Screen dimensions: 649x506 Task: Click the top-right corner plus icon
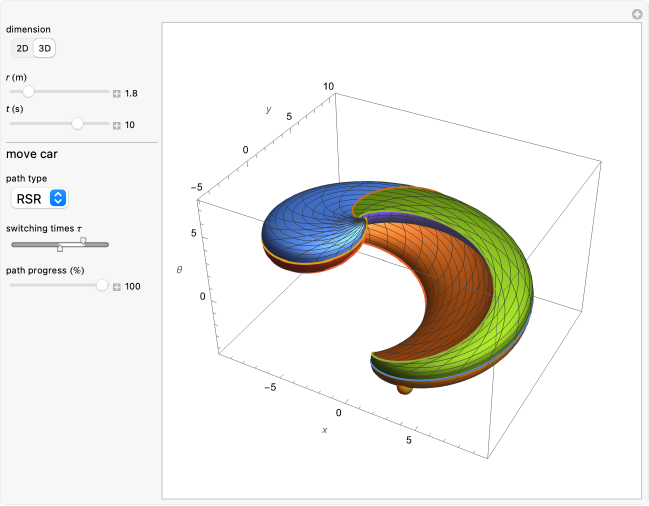[636, 14]
